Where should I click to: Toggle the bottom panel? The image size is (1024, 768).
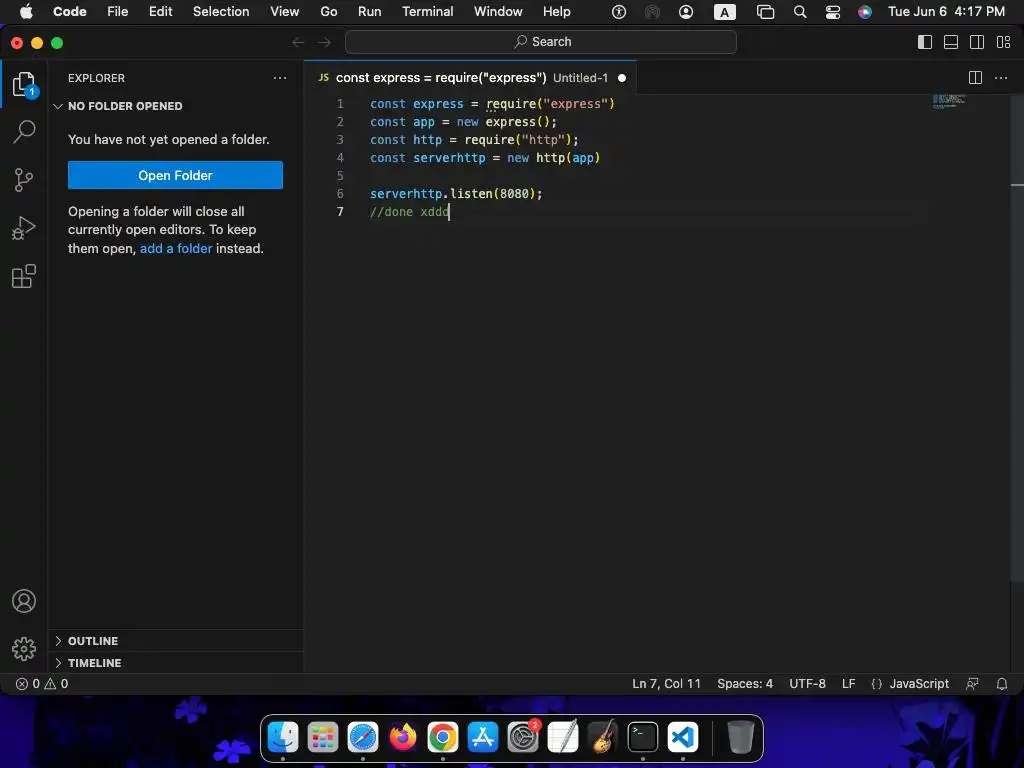[951, 42]
